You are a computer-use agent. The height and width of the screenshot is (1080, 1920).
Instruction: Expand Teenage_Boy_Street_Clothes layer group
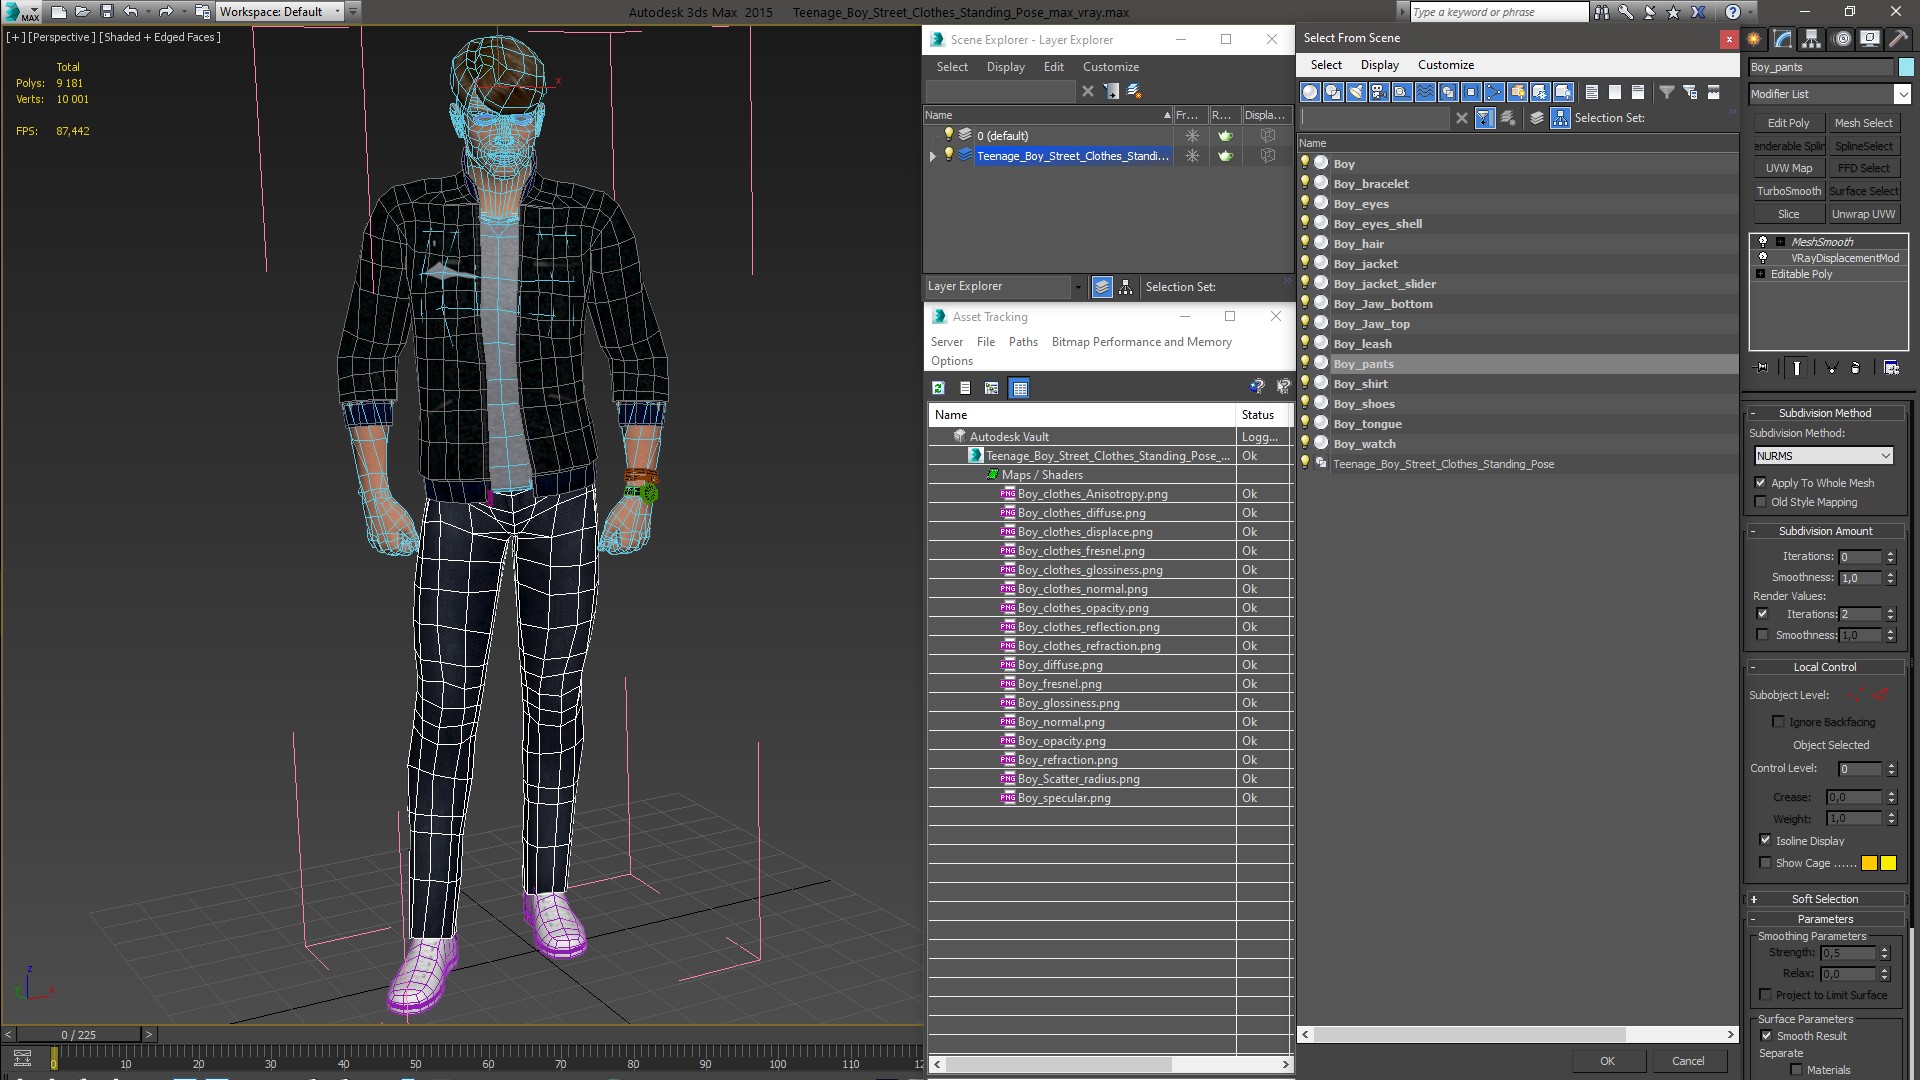(x=935, y=156)
